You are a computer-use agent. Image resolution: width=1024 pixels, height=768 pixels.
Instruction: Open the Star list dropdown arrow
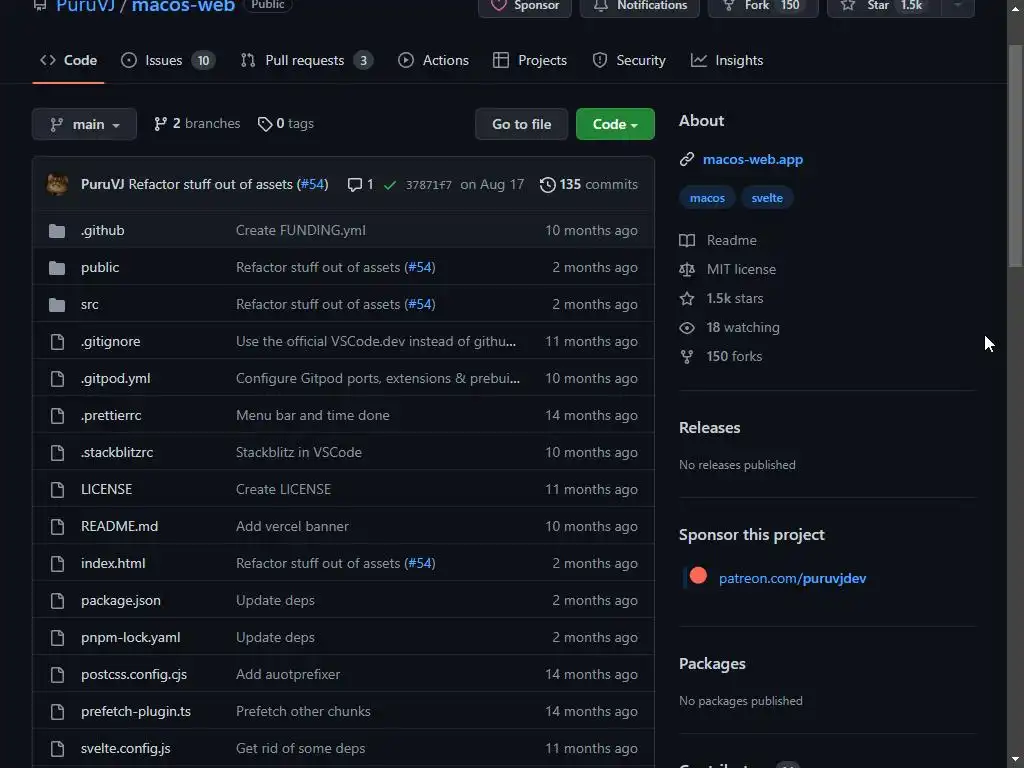click(x=958, y=6)
